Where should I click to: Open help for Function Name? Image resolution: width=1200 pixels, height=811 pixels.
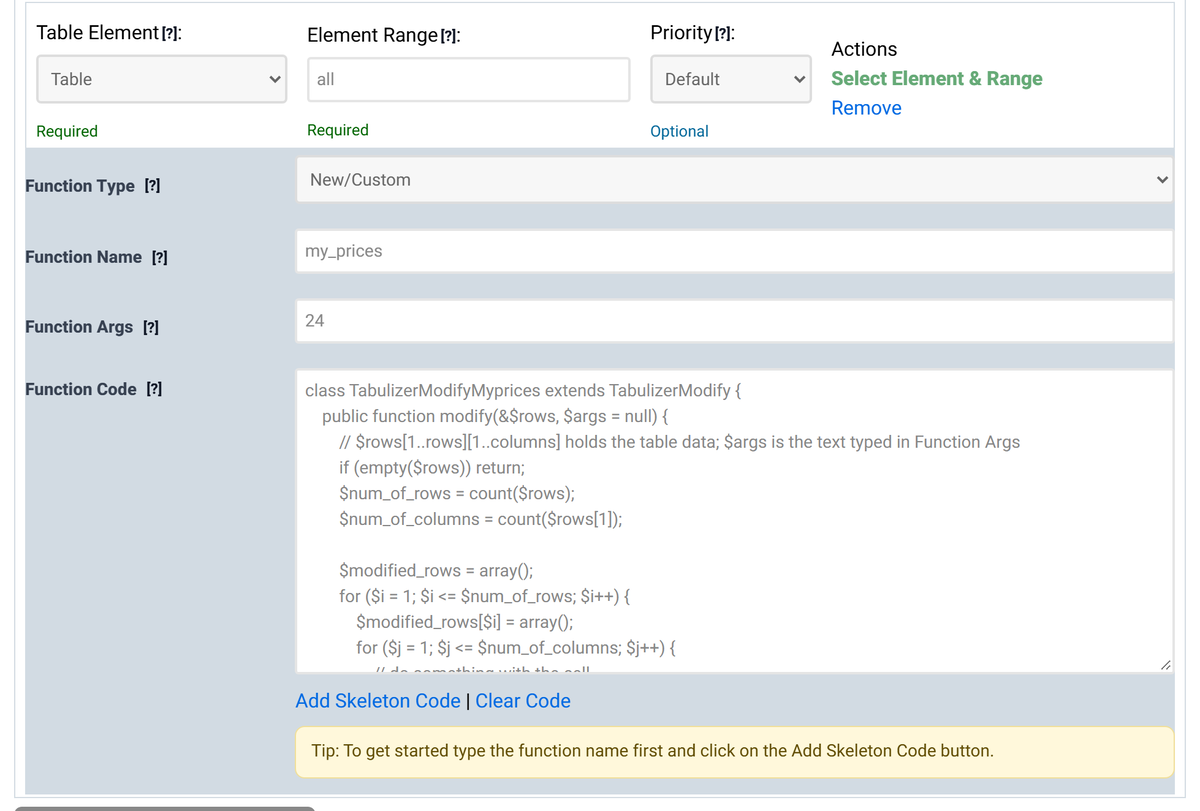[159, 257]
